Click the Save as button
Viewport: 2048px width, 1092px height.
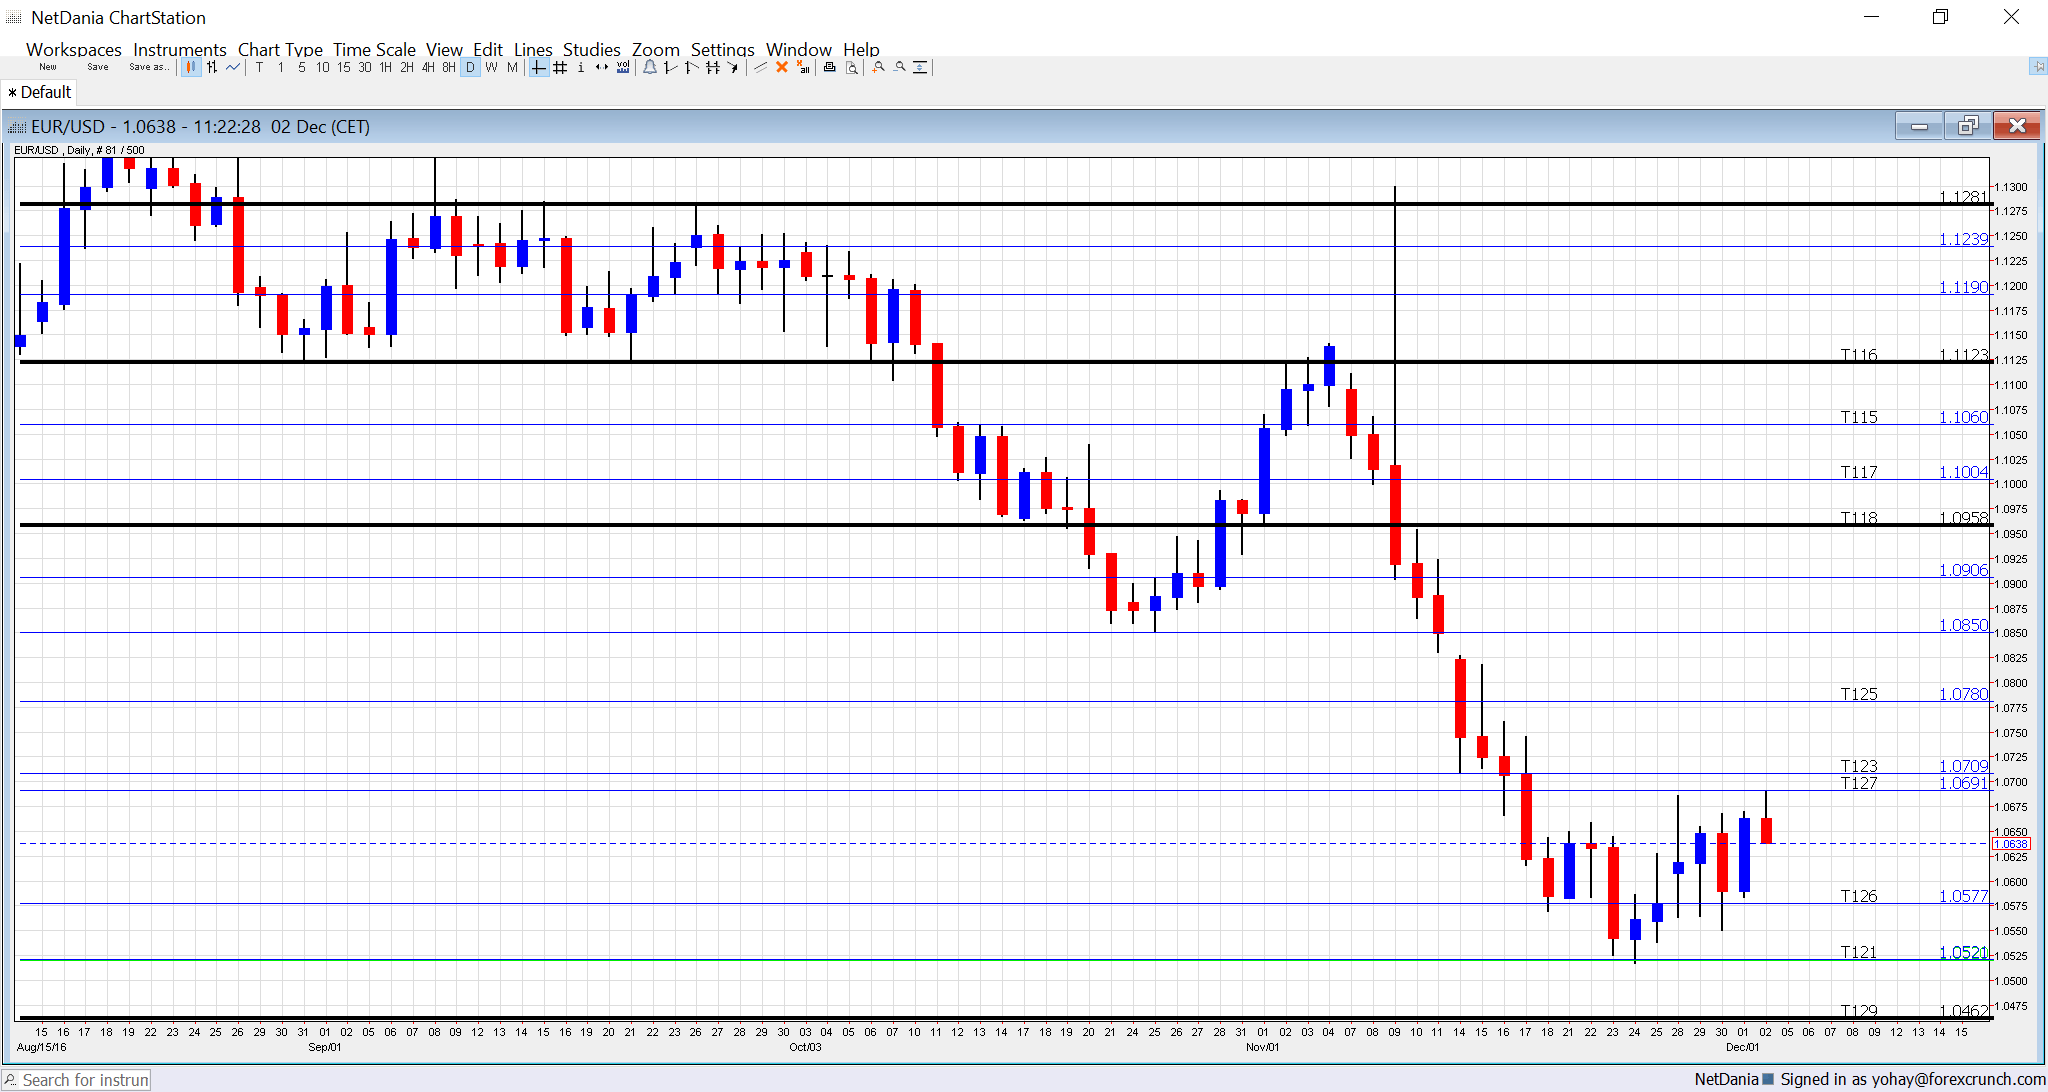148,67
